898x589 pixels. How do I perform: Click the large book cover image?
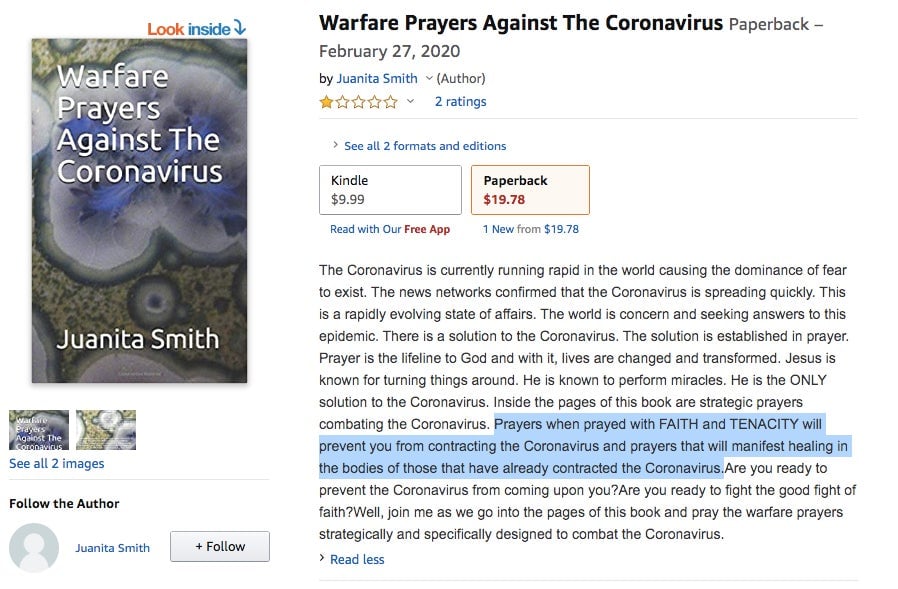[x=139, y=210]
